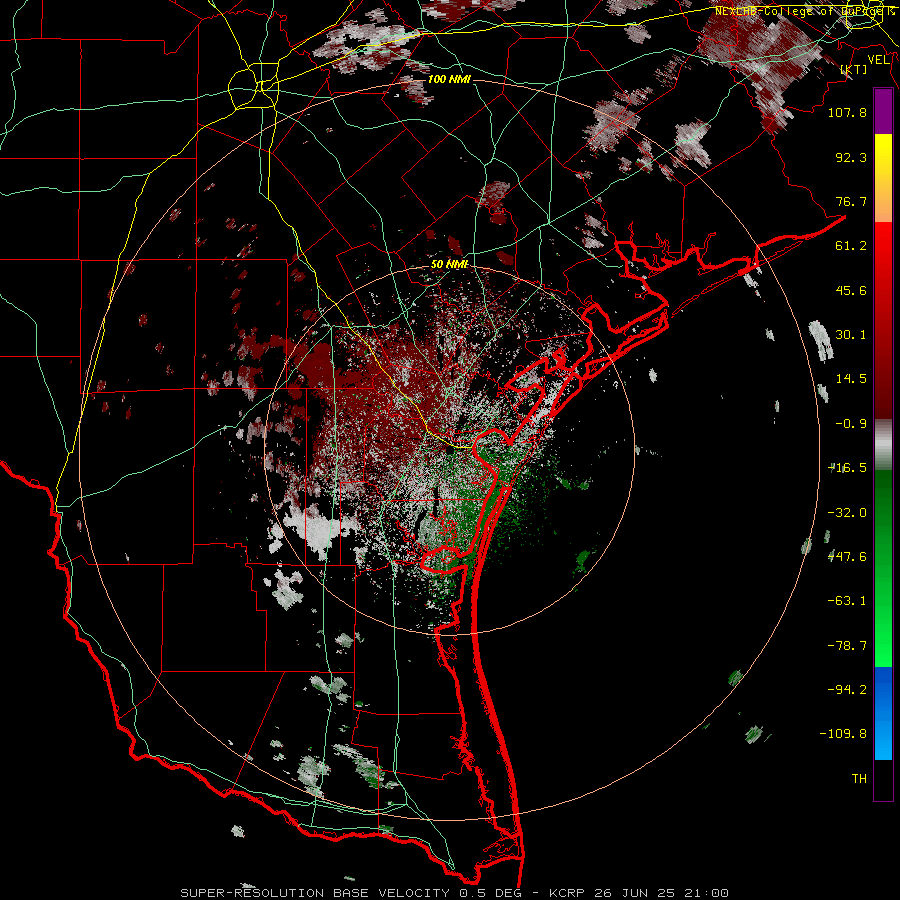The image size is (900, 900).
Task: Click the 50 NMI range ring label
Action: tap(449, 264)
